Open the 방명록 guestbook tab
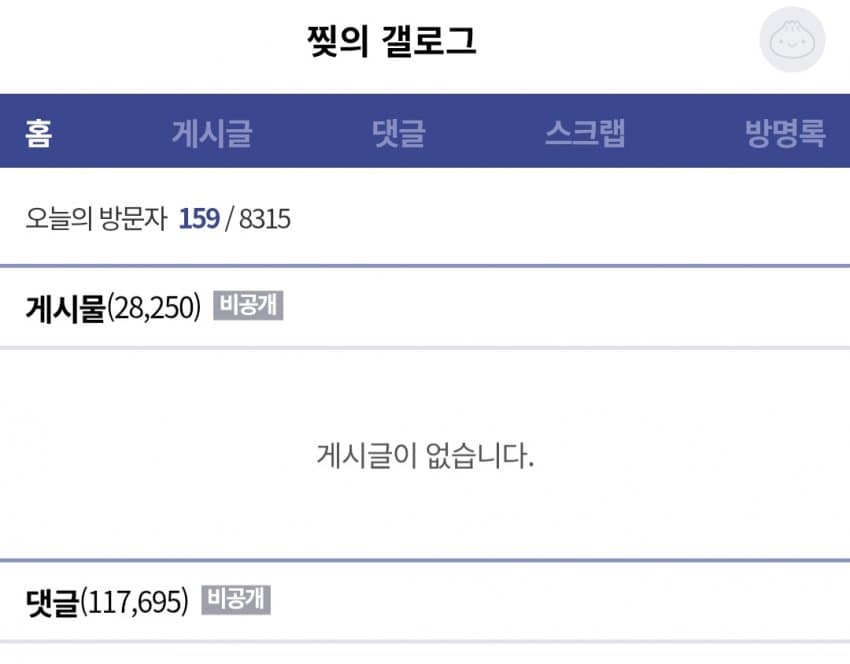The height and width of the screenshot is (664, 850). click(x=785, y=133)
